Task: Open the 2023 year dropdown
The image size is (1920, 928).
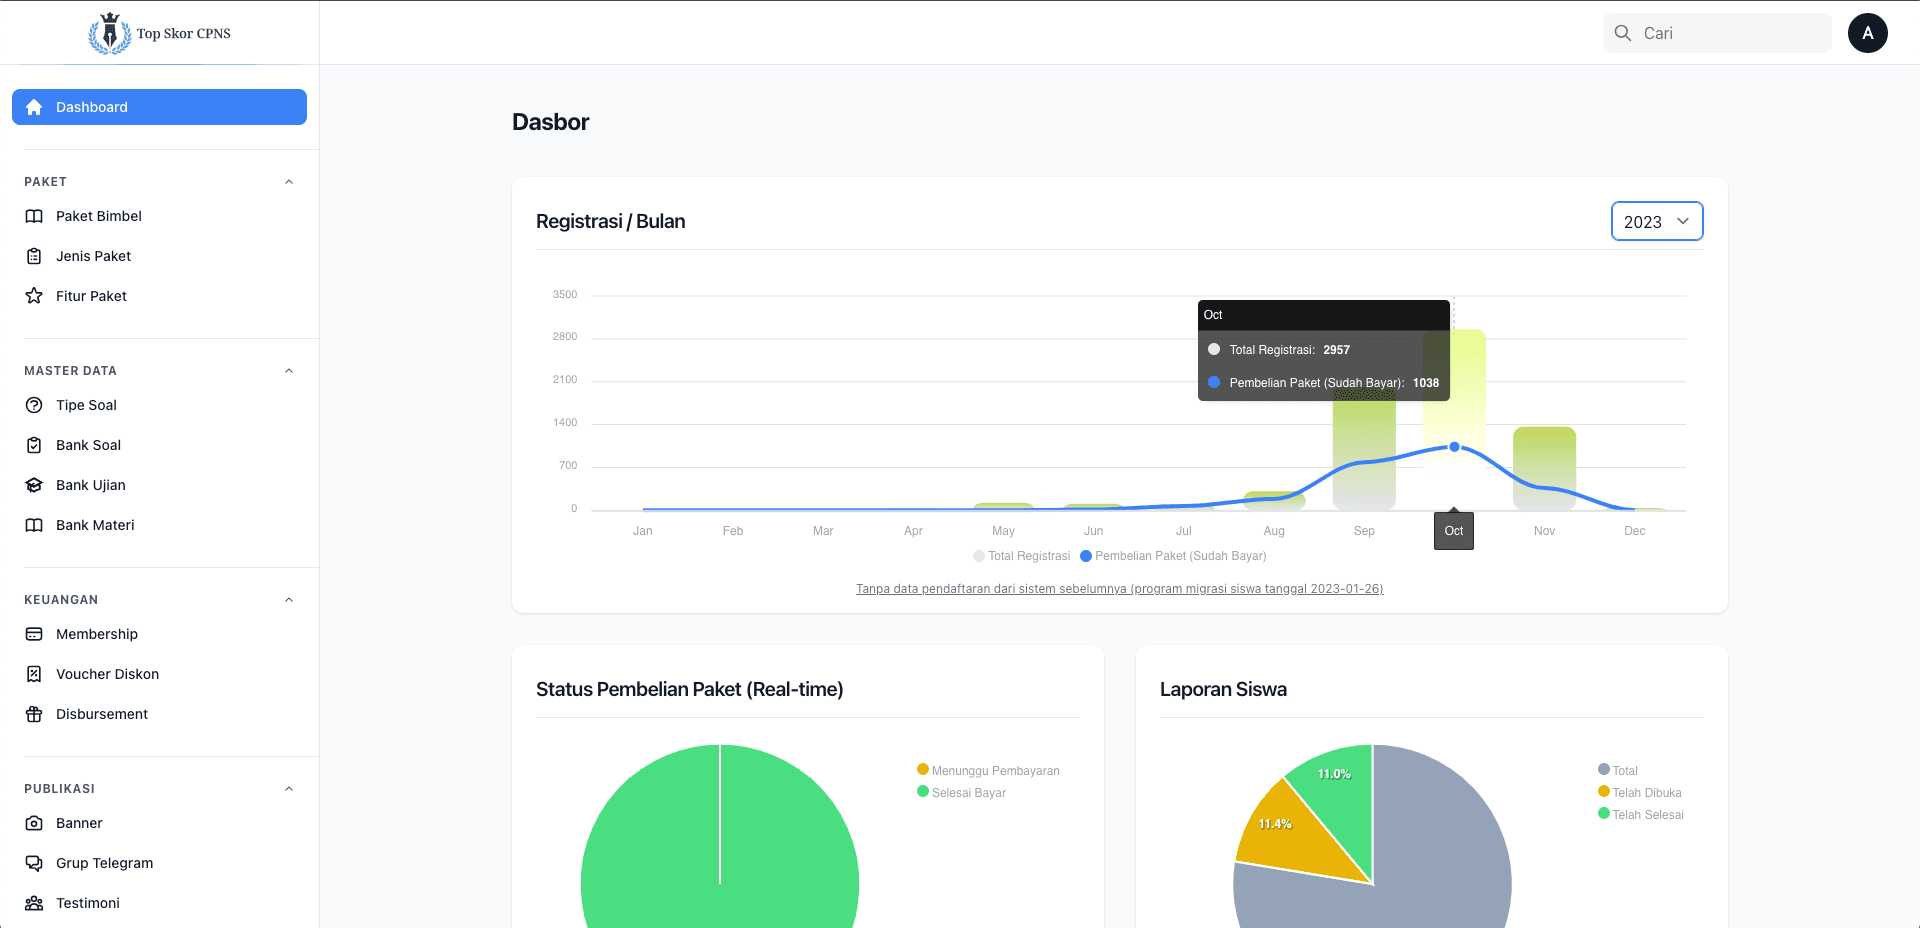Action: click(1657, 221)
